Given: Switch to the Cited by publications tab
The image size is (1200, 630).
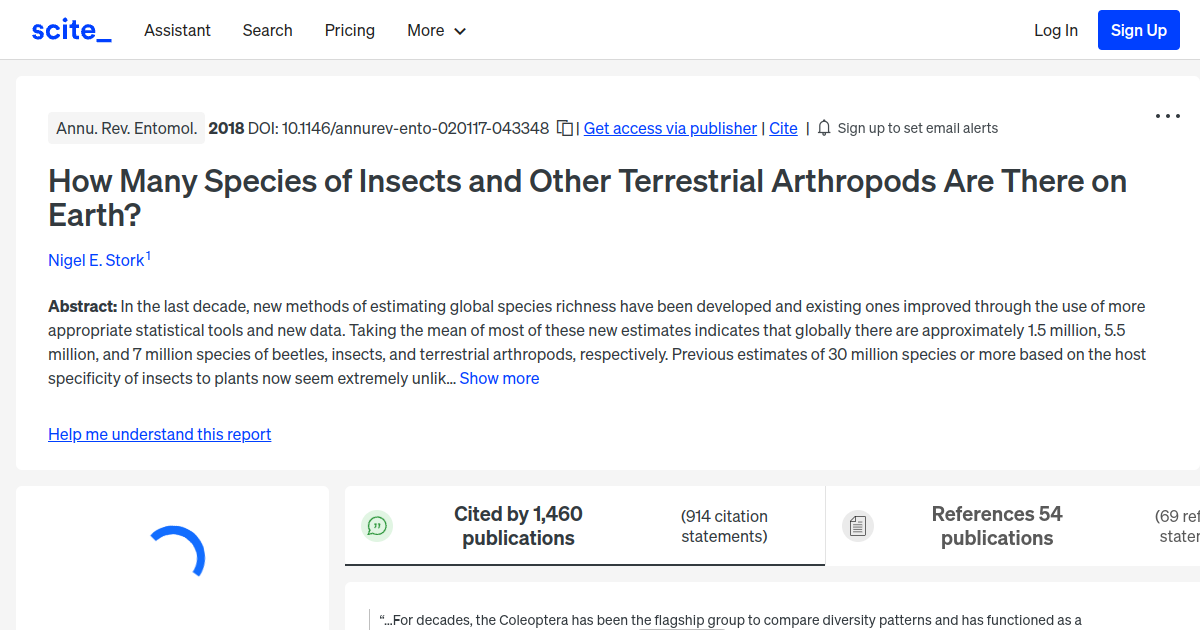Looking at the screenshot, I should pyautogui.click(x=518, y=525).
